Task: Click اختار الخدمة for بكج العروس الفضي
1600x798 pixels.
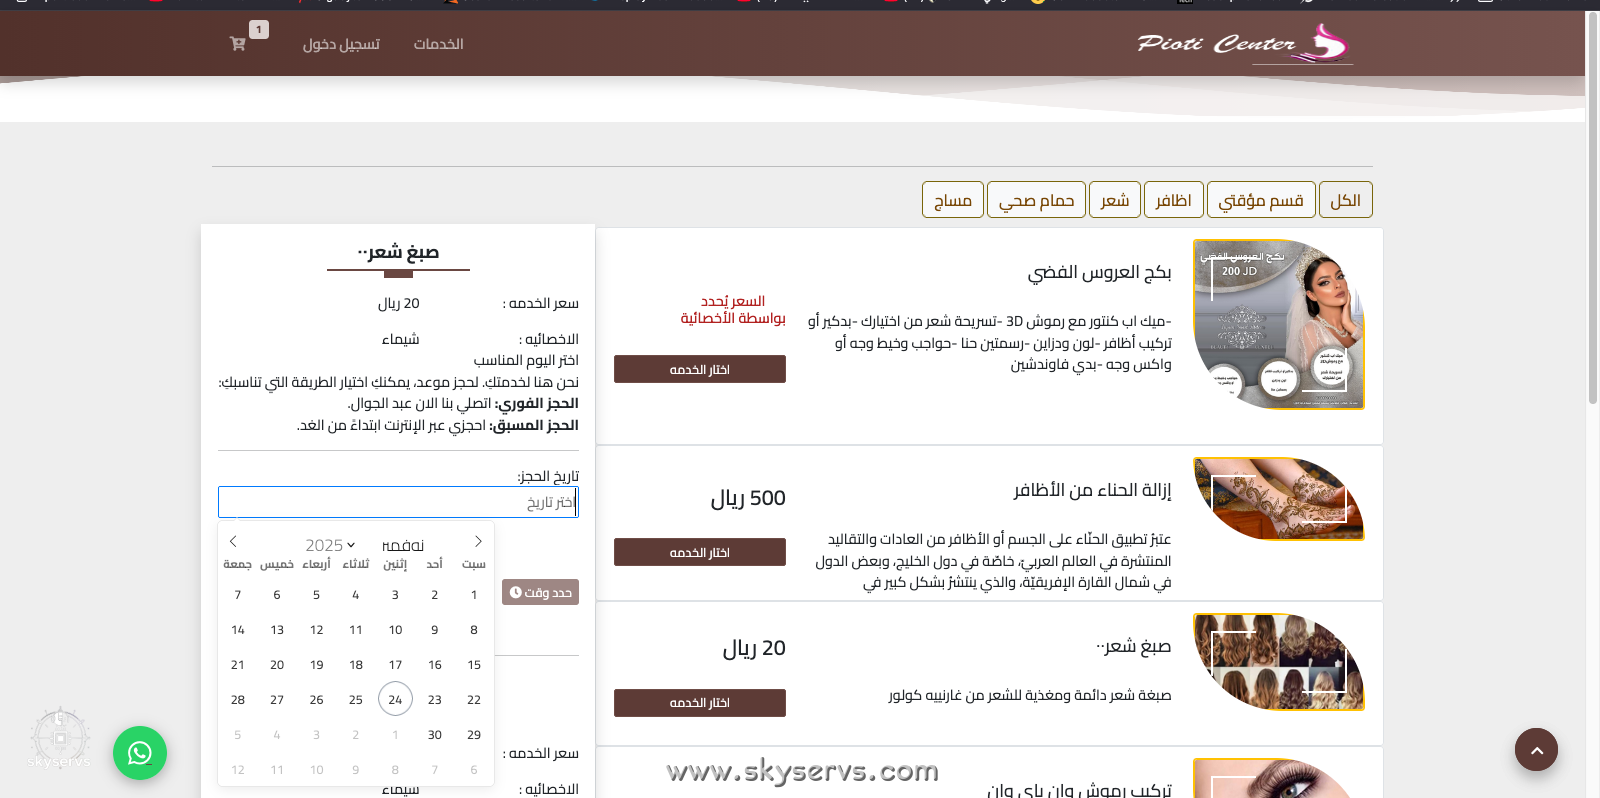Action: click(x=699, y=369)
